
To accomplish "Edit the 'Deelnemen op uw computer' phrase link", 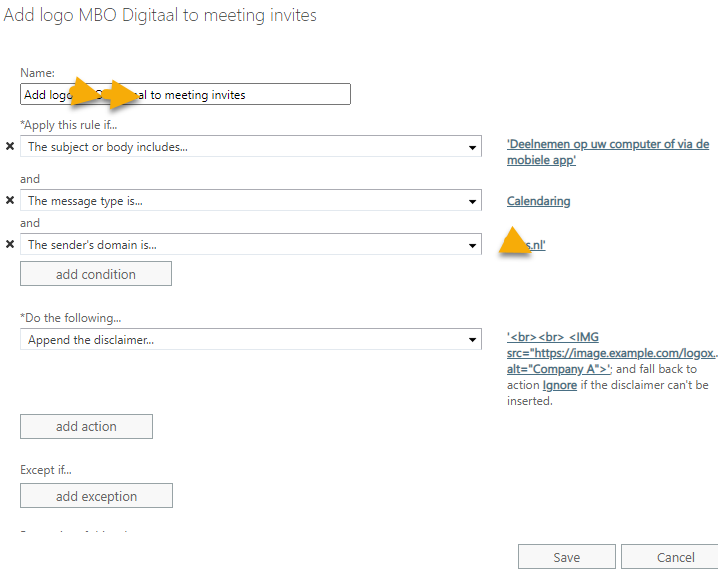I will click(608, 152).
